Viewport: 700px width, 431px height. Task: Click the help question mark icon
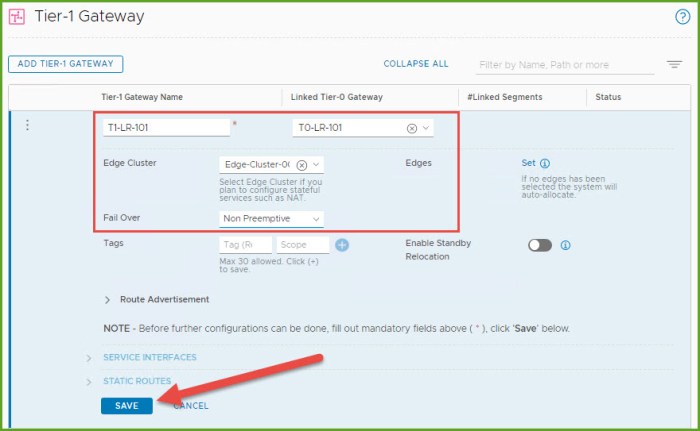tap(683, 17)
